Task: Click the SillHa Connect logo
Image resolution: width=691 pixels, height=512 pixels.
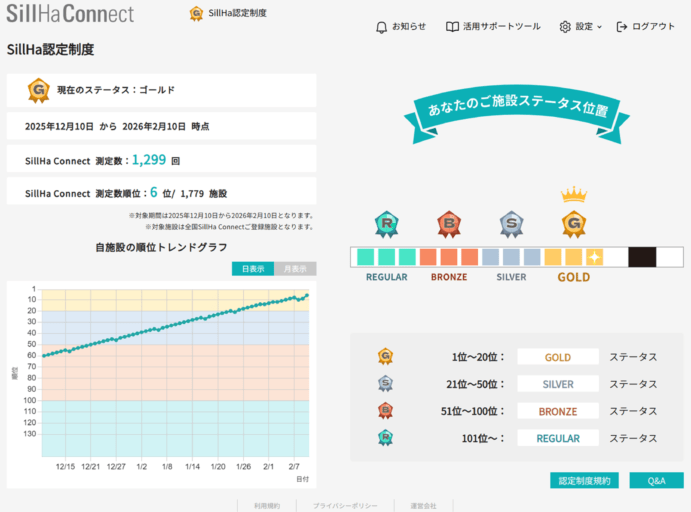Action: [x=70, y=14]
